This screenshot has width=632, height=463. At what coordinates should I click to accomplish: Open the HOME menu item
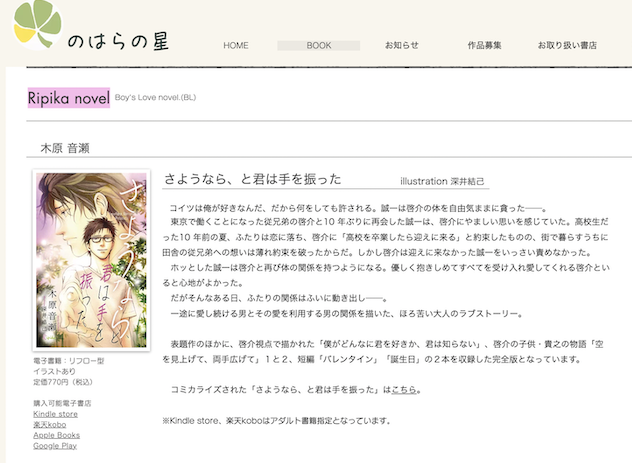[236, 46]
